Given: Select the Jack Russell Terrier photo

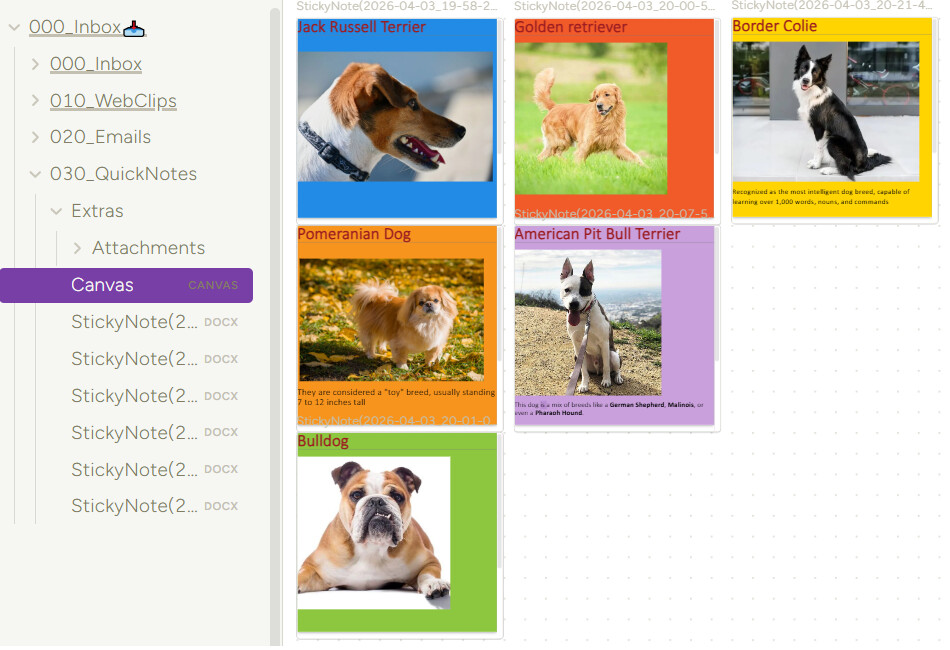Looking at the screenshot, I should (395, 116).
